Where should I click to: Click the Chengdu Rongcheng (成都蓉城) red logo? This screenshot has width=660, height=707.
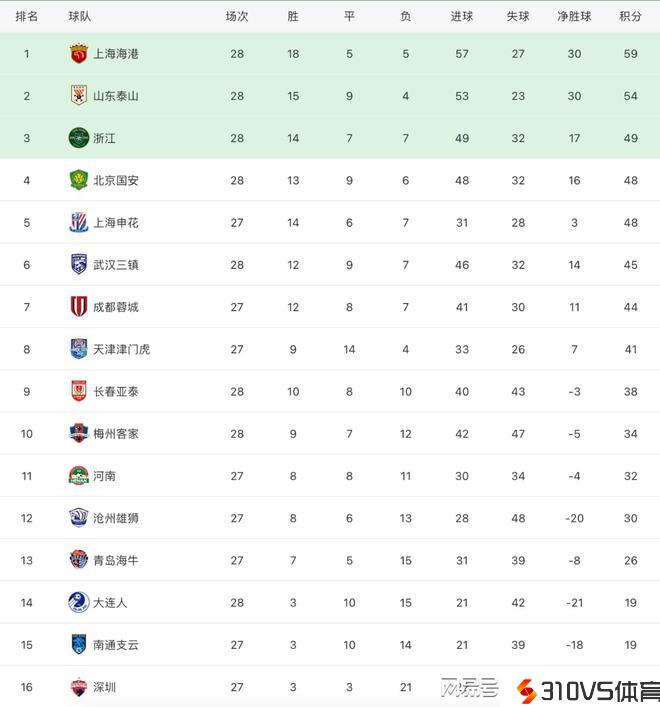coord(79,307)
